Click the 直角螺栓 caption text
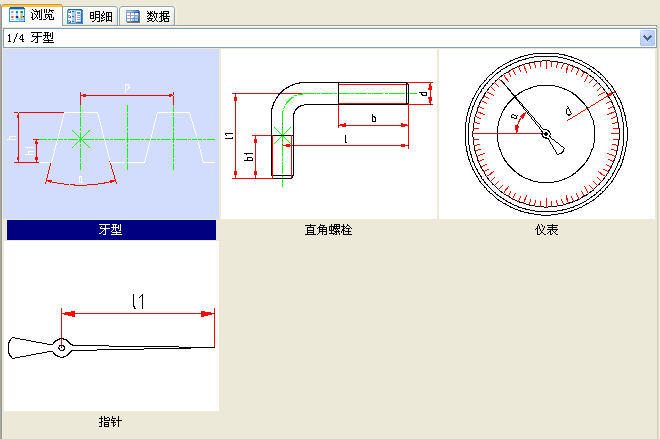Image resolution: width=660 pixels, height=439 pixels. click(x=328, y=230)
